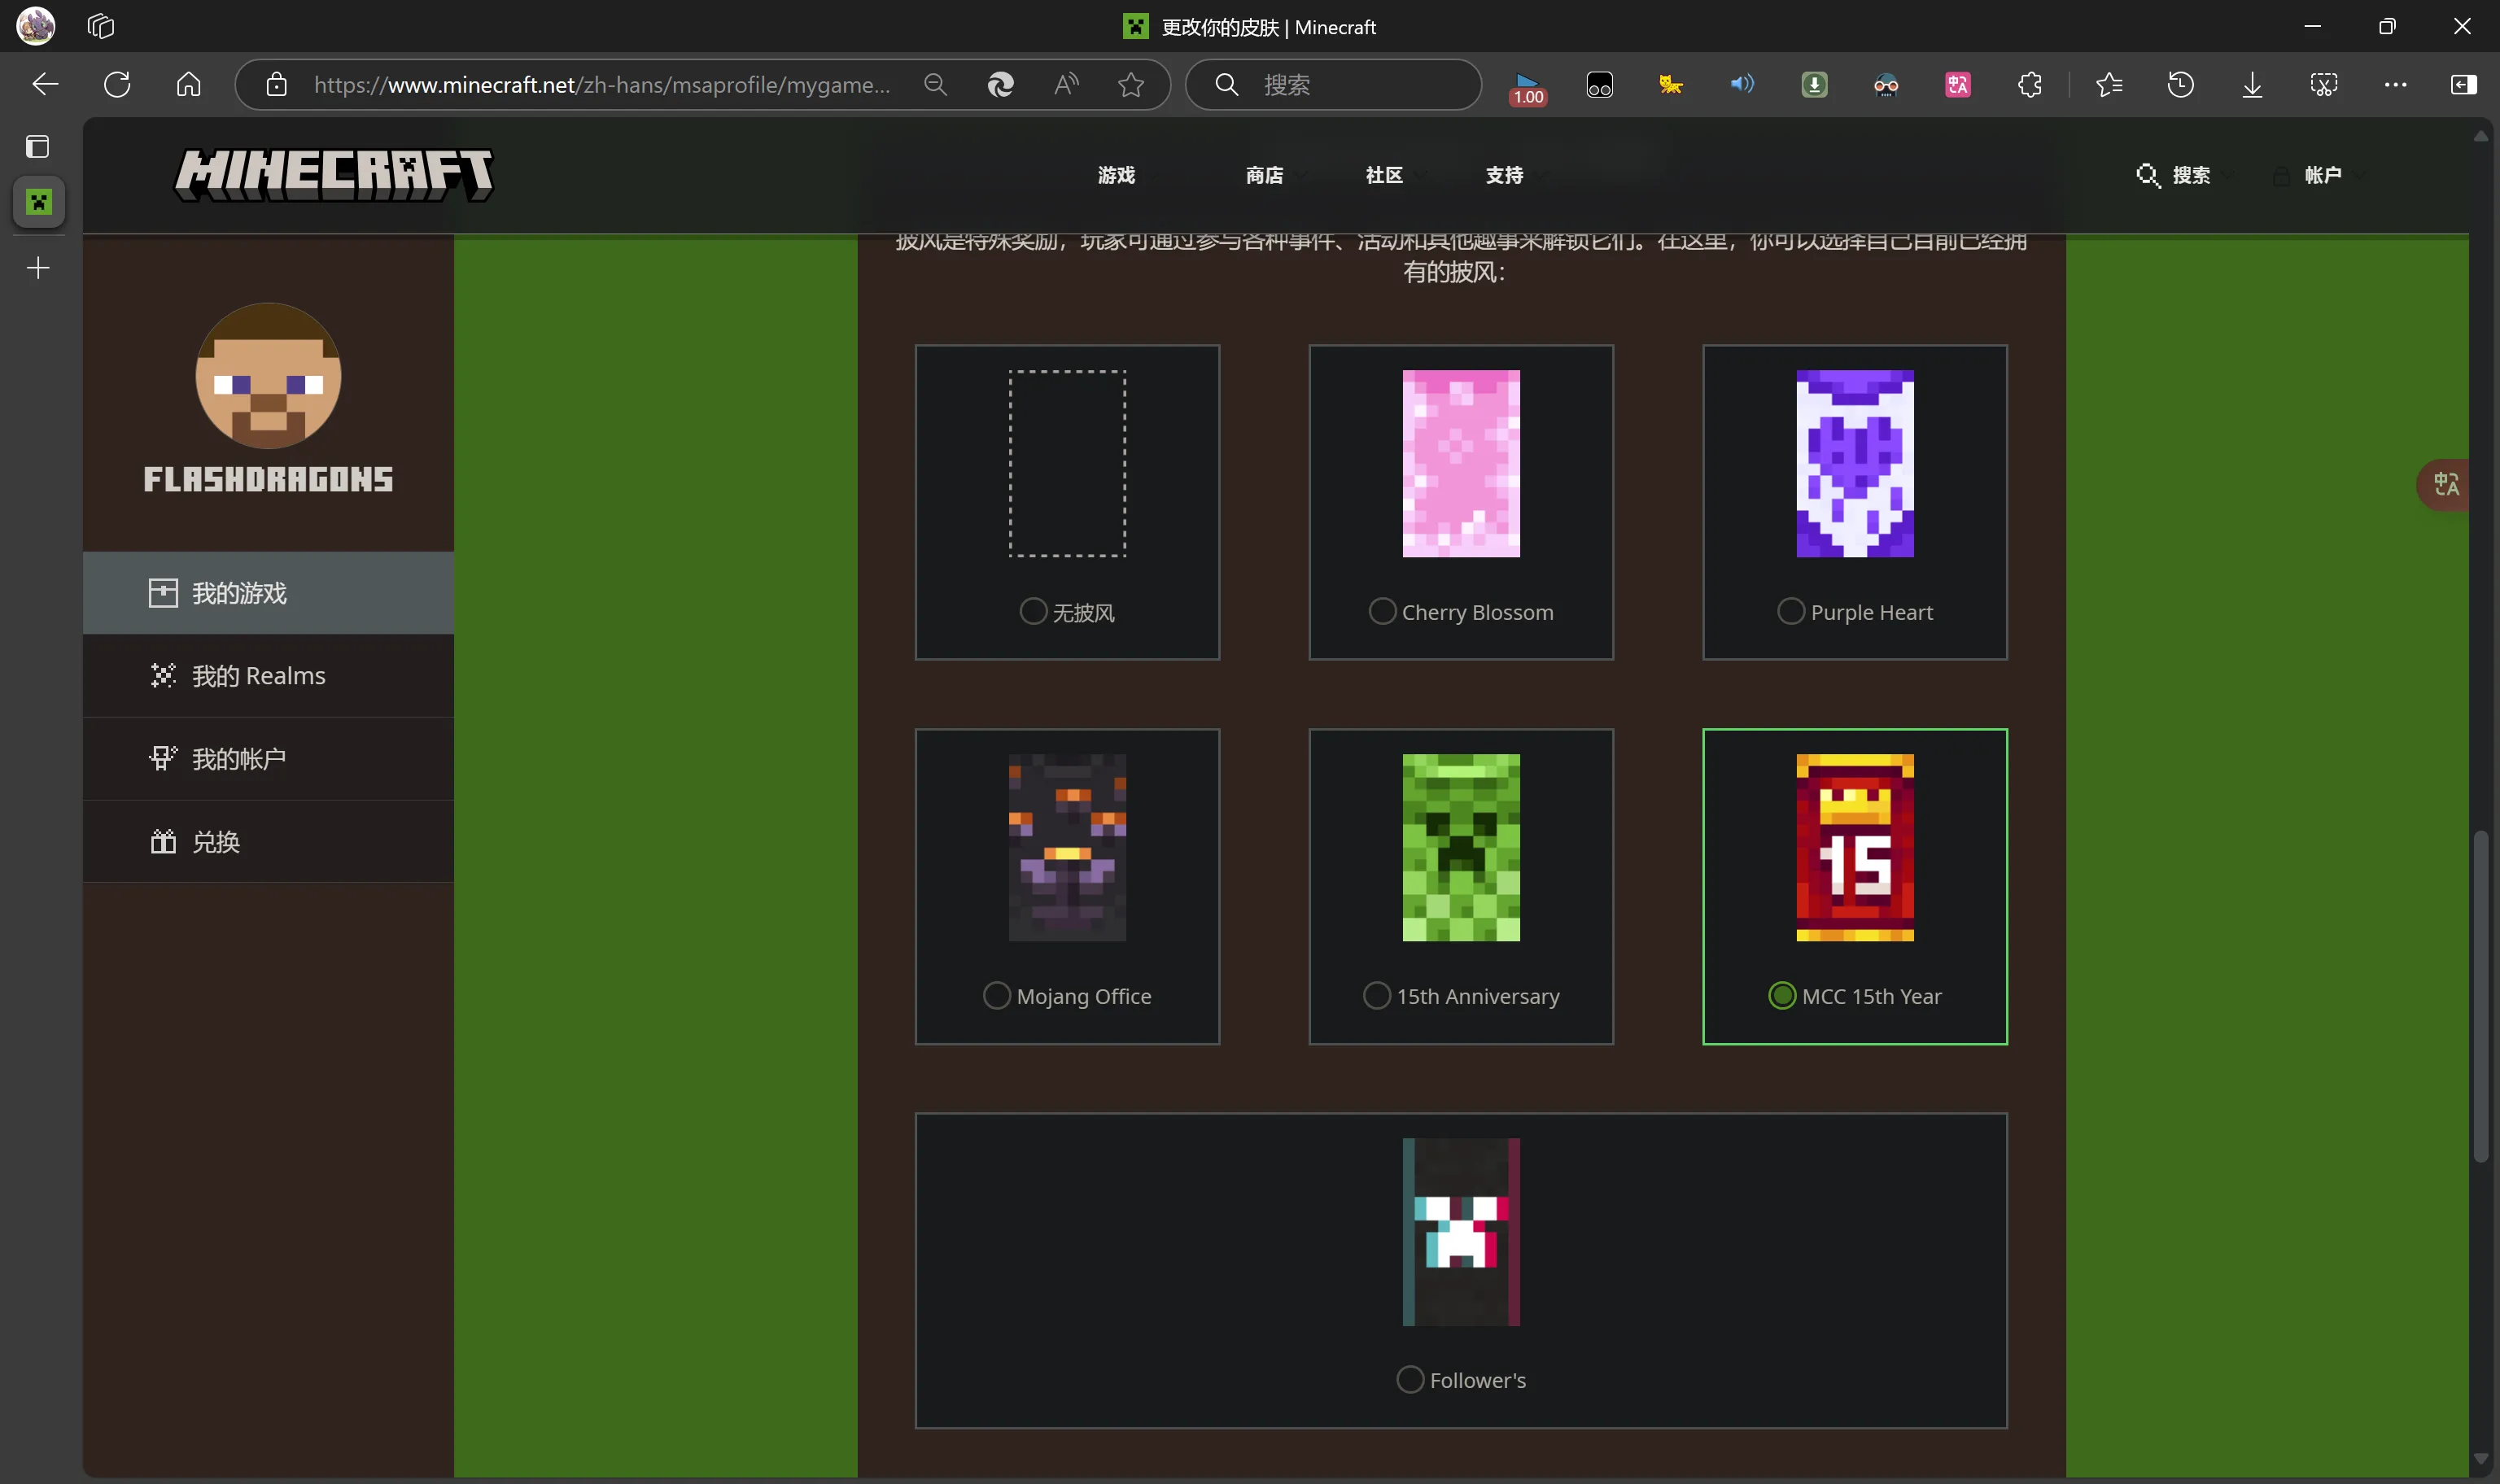
Task: Click the scrollbar down arrow
Action: click(x=2481, y=1459)
